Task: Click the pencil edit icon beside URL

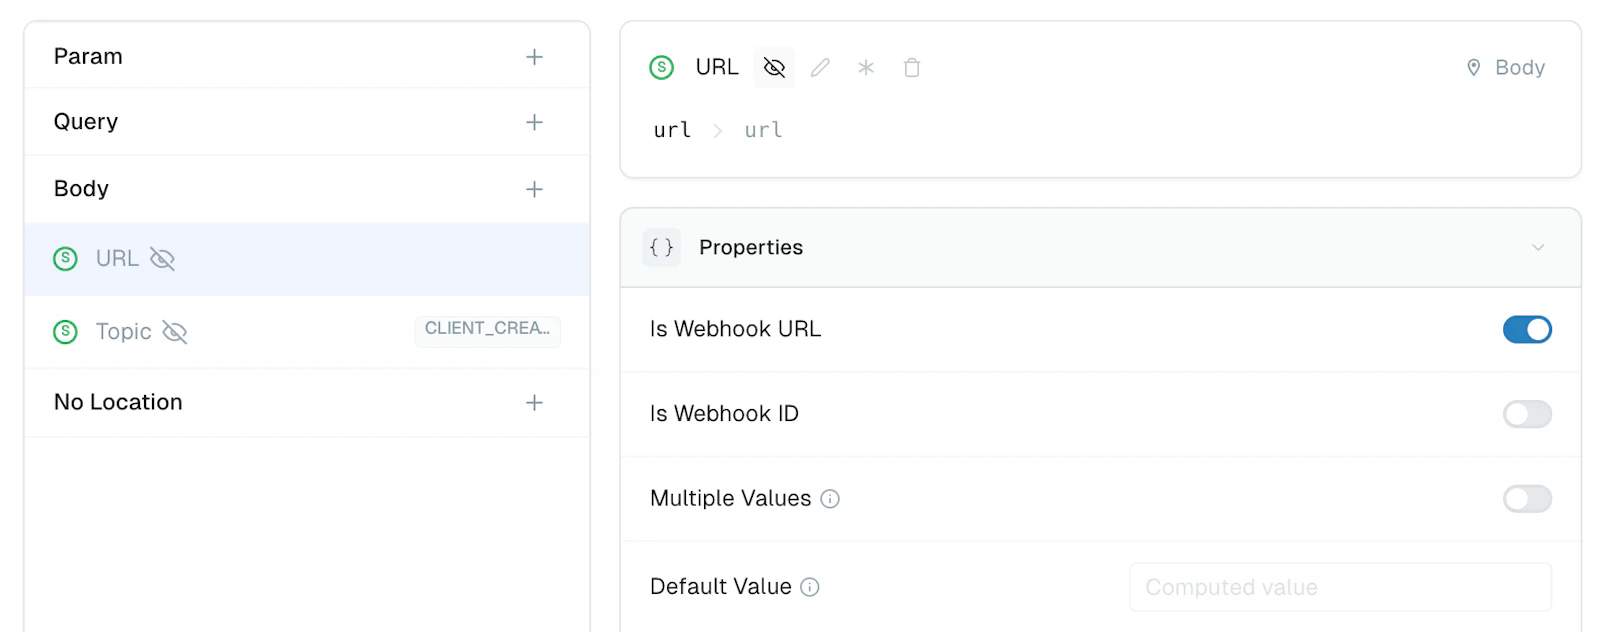Action: (x=820, y=68)
